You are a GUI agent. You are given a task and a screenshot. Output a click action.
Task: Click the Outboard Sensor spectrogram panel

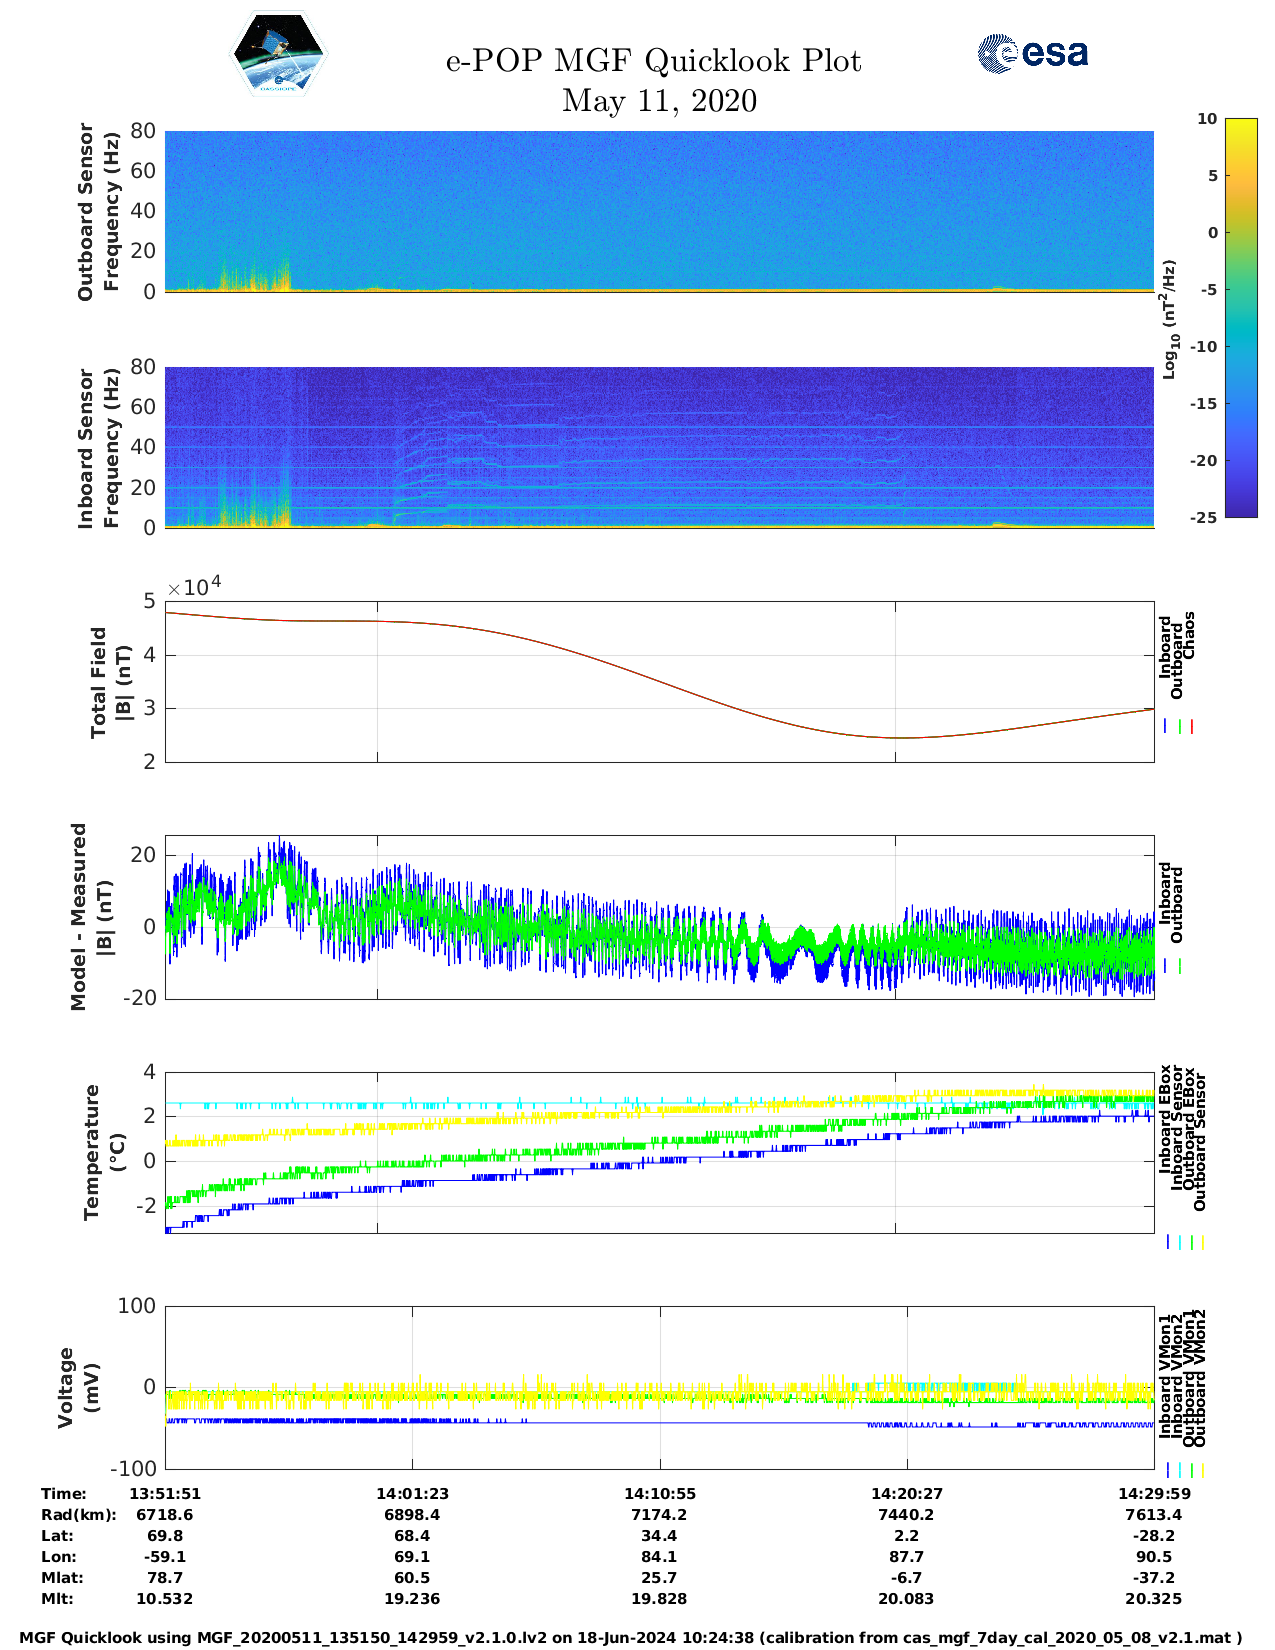[x=659, y=210]
